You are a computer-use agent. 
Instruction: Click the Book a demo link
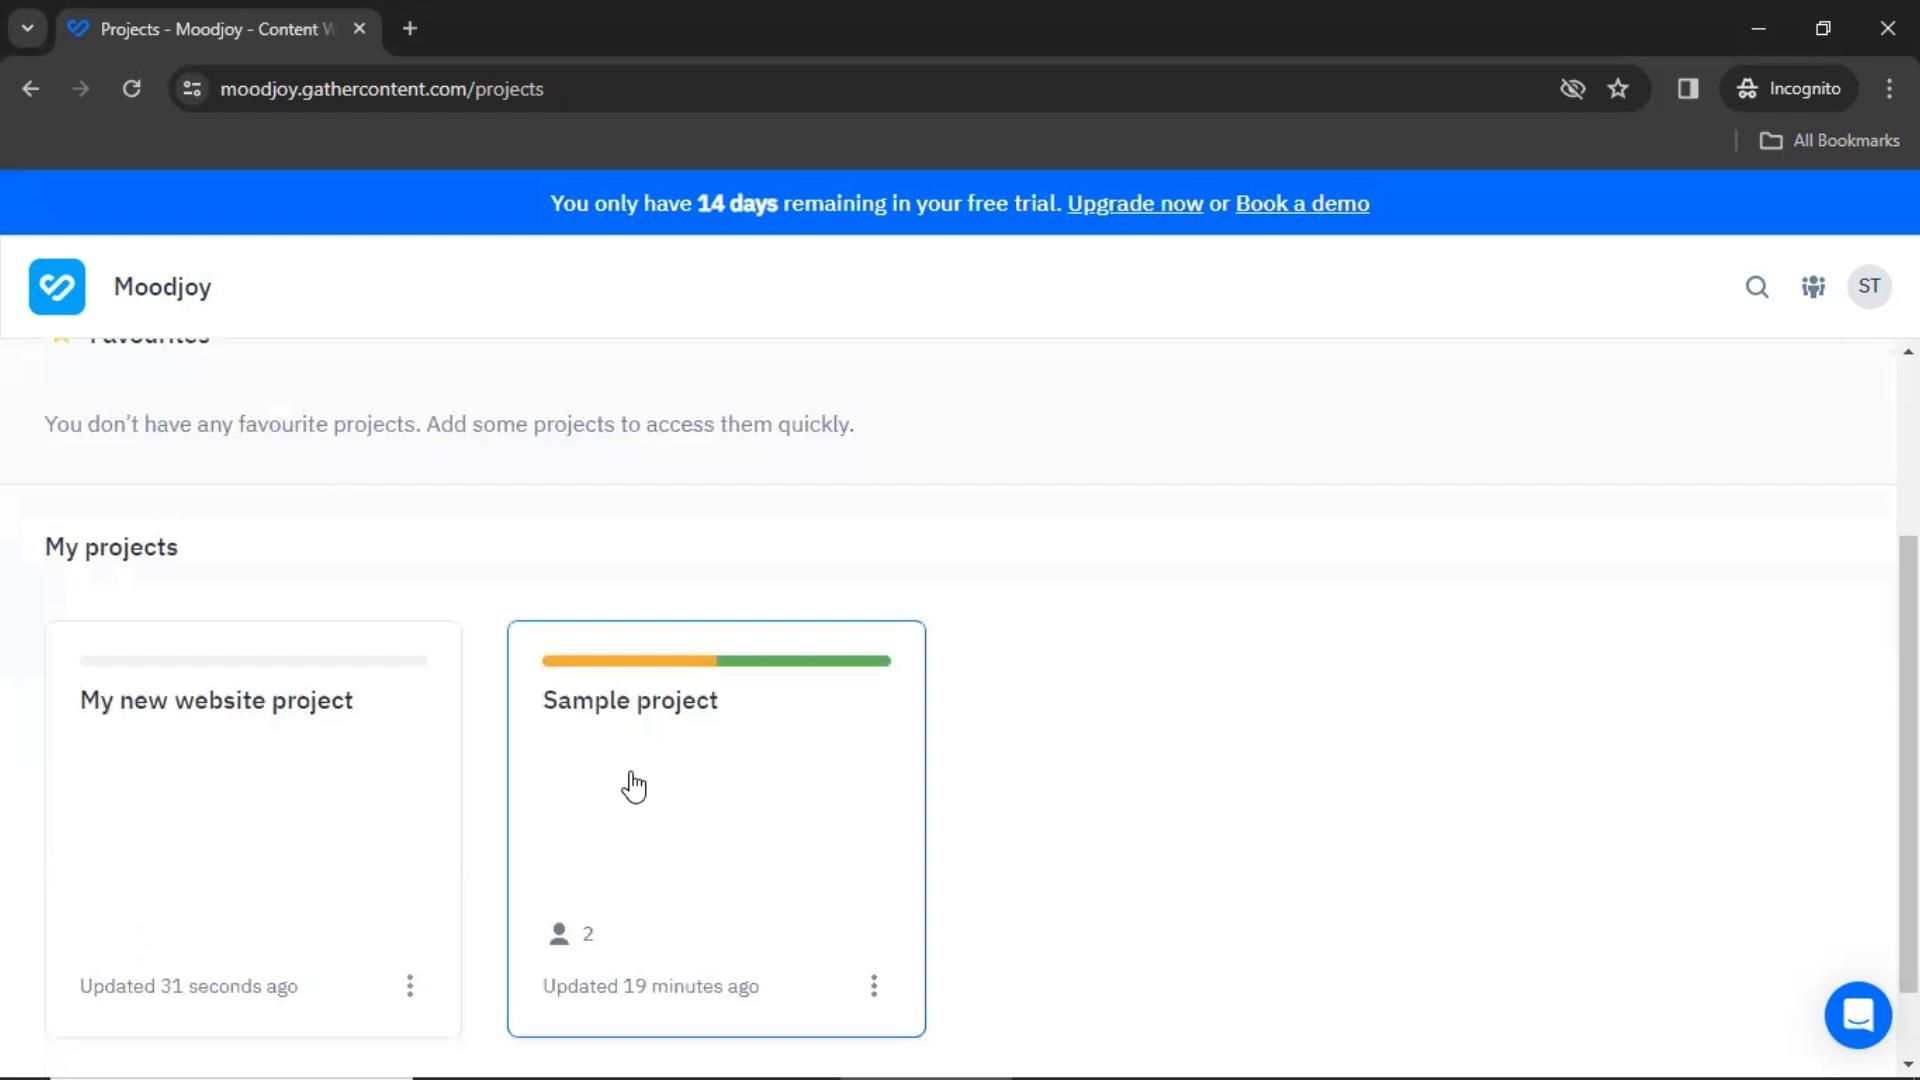click(x=1301, y=203)
